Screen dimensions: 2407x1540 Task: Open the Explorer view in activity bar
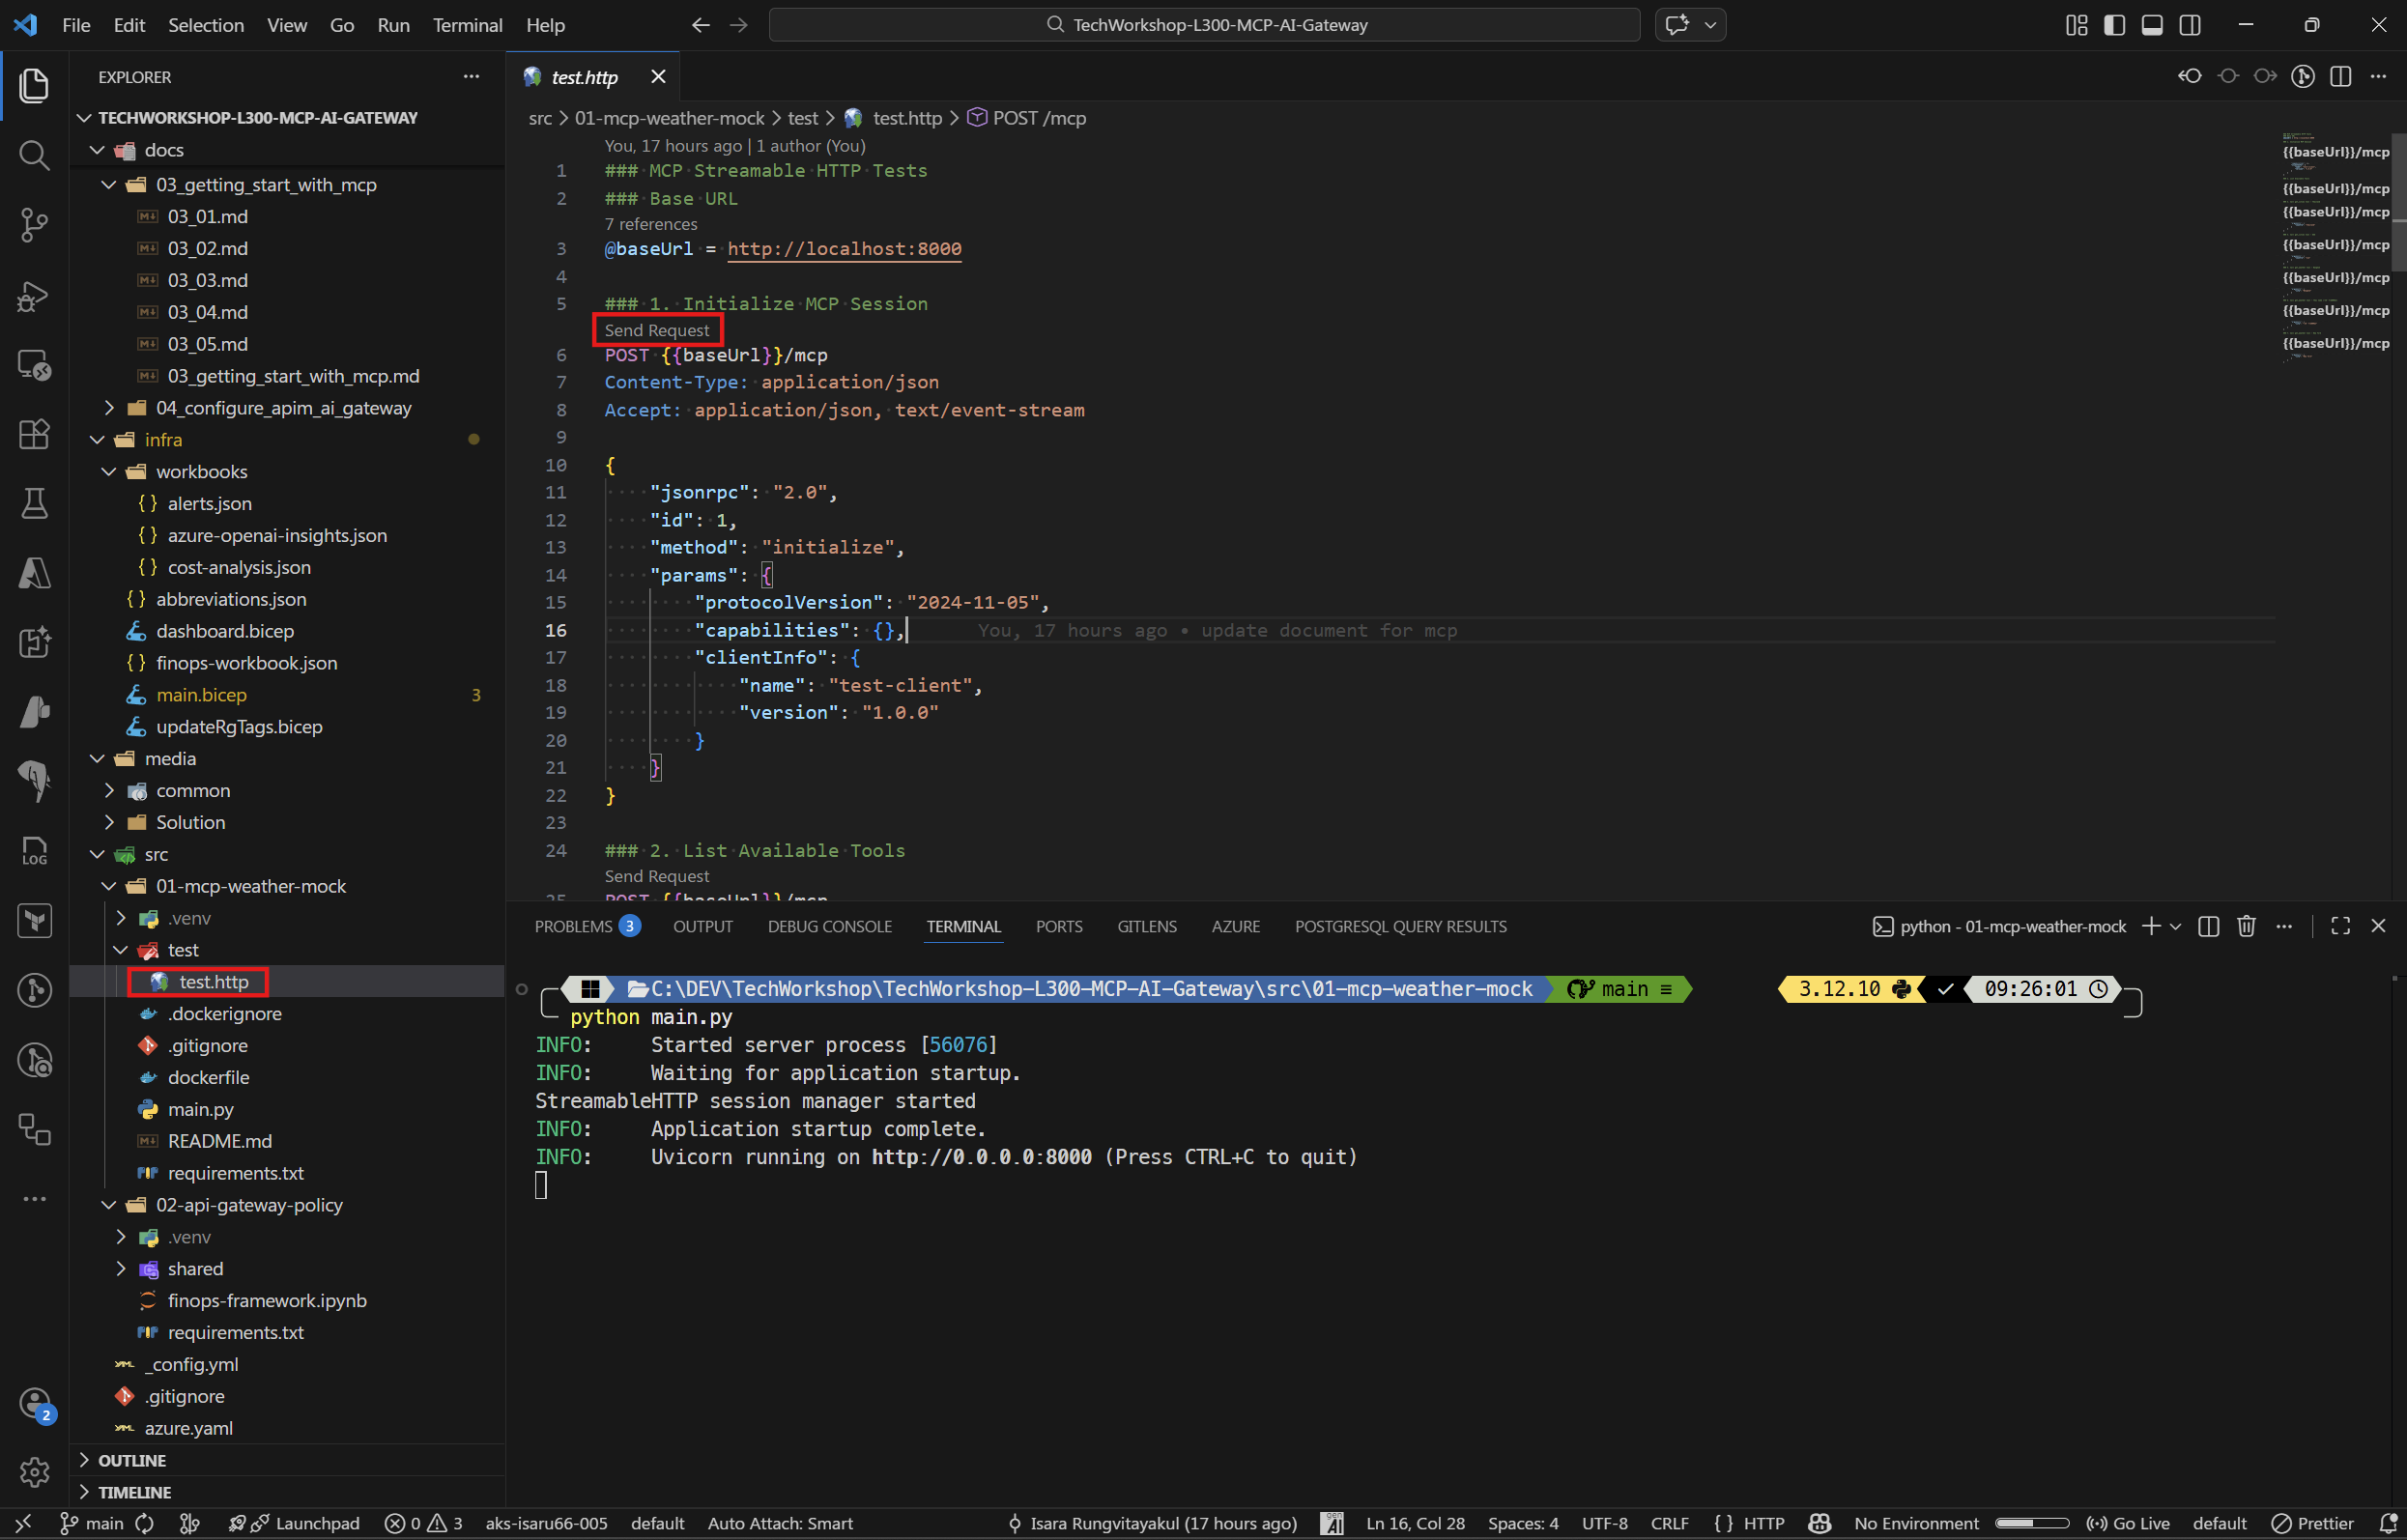pyautogui.click(x=34, y=85)
